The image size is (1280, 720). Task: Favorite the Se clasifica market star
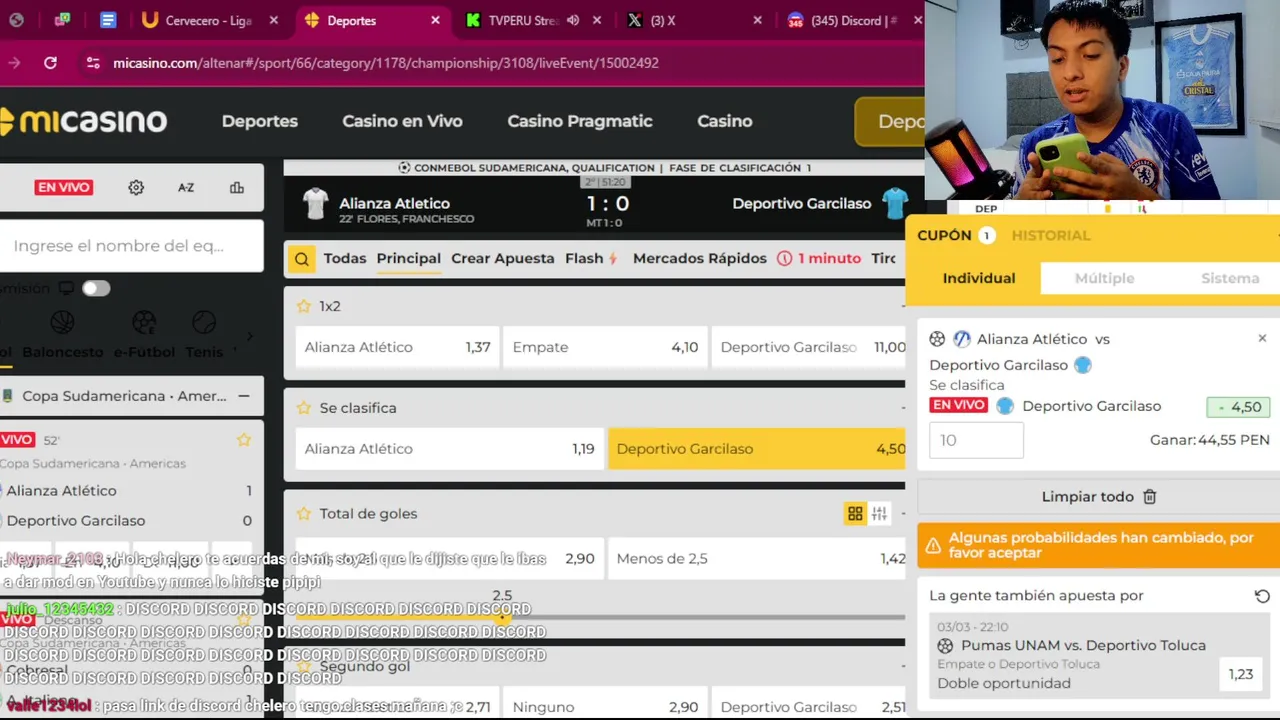click(304, 408)
